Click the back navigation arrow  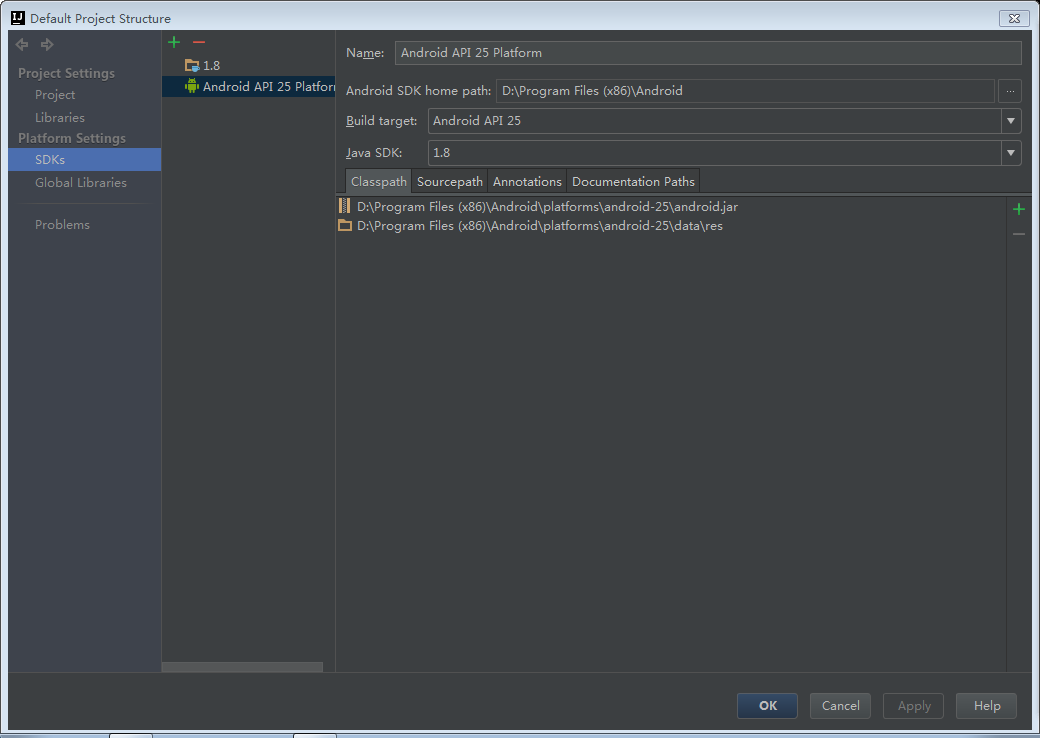click(x=22, y=44)
